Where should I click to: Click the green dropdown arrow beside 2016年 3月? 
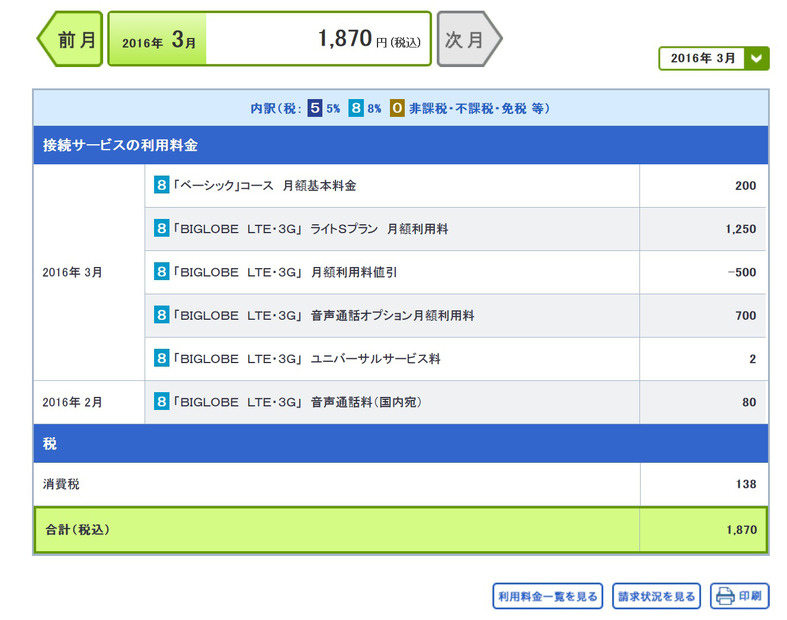click(x=756, y=58)
